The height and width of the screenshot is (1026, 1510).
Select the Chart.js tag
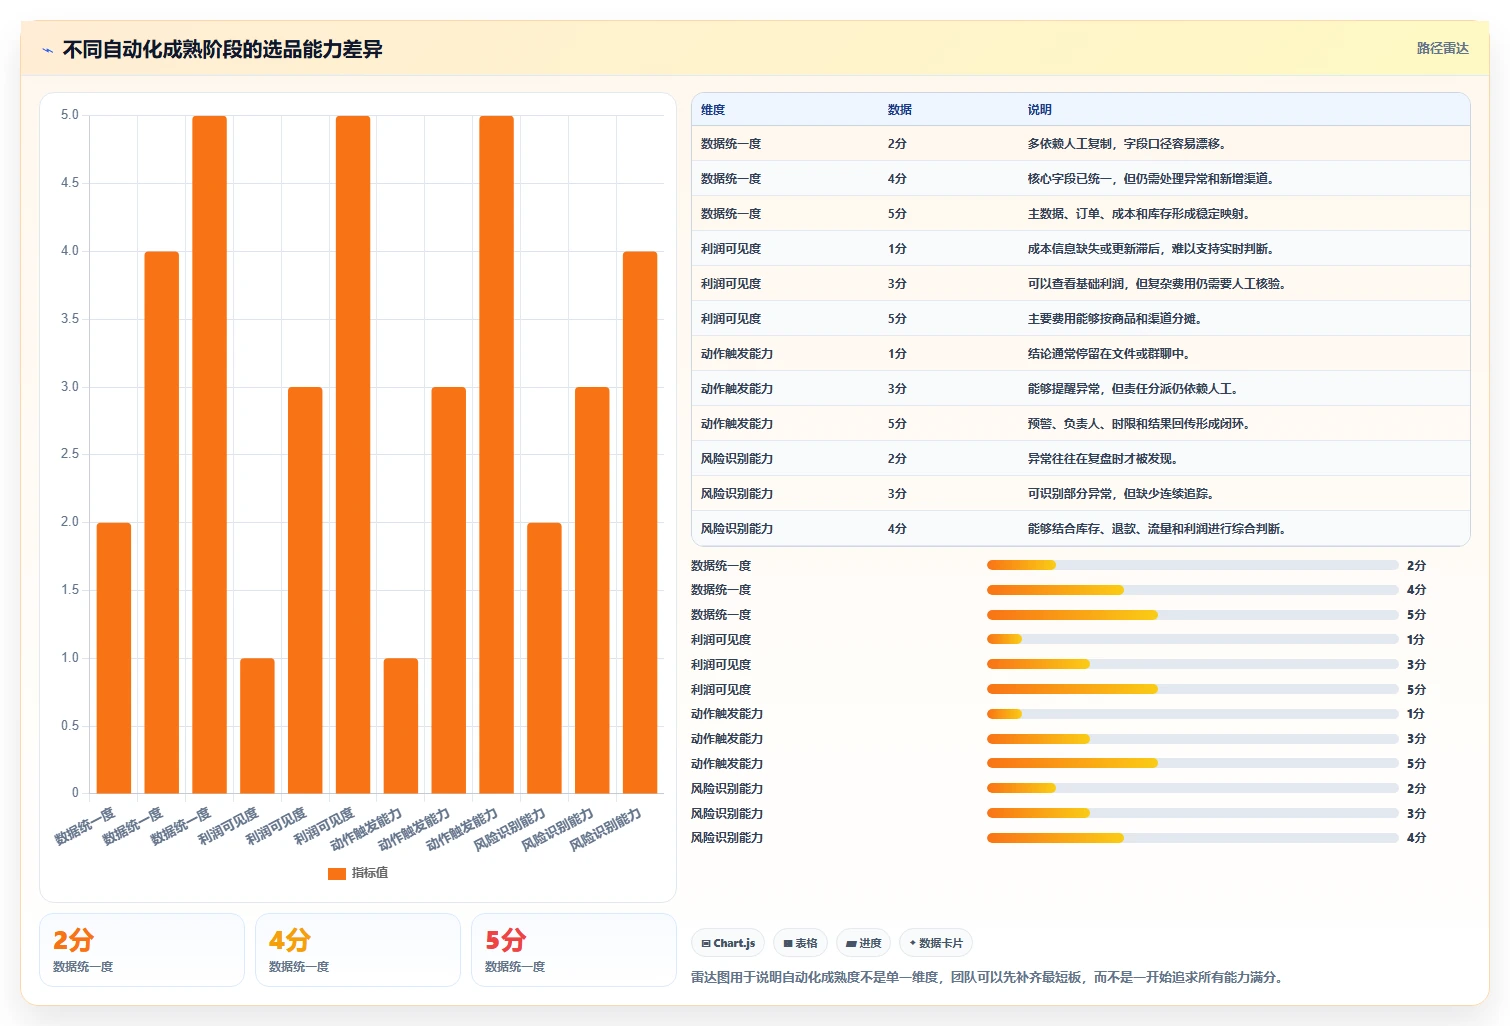tap(728, 943)
